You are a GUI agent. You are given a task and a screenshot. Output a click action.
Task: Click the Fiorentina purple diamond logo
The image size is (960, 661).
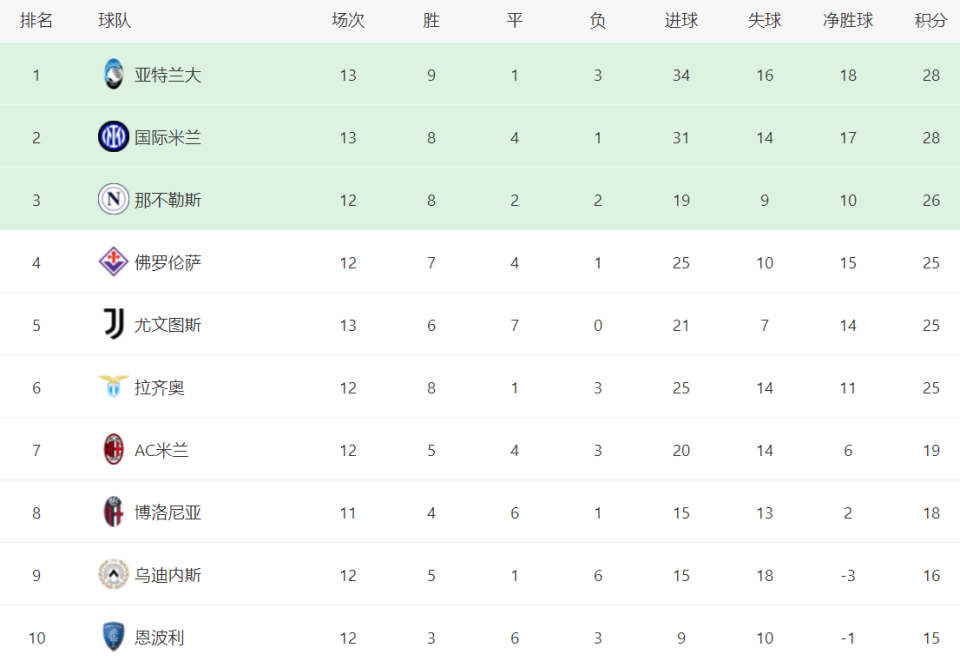(x=113, y=261)
